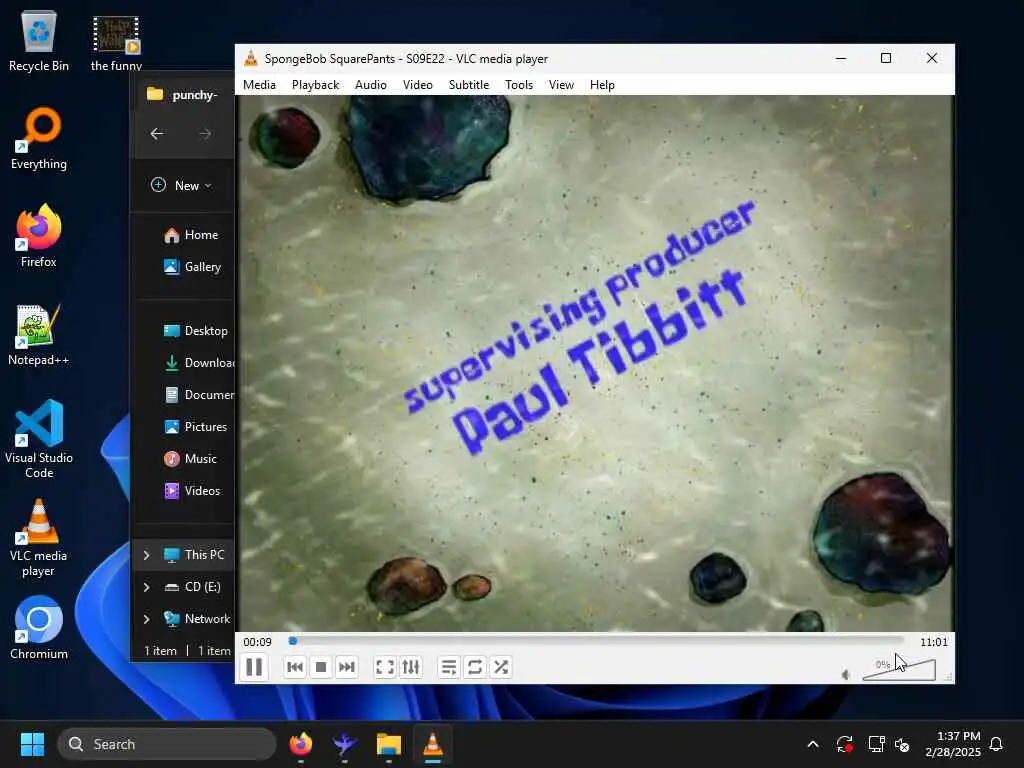Image resolution: width=1024 pixels, height=768 pixels.
Task: Open File Explorer from the taskbar
Action: click(389, 744)
